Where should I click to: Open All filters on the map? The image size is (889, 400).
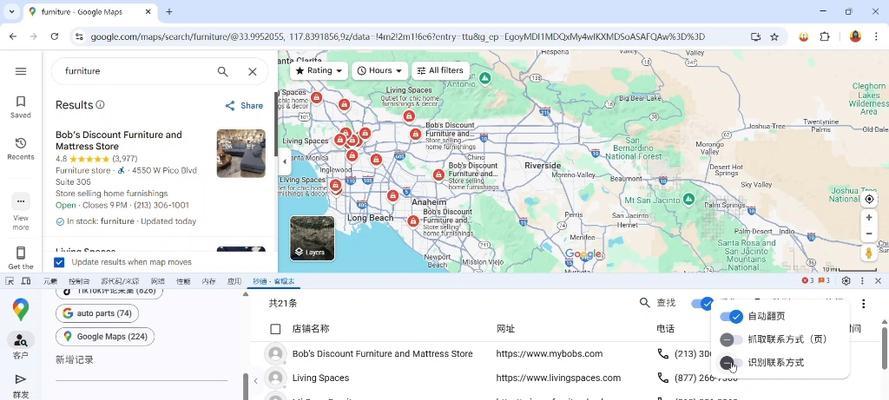pyautogui.click(x=441, y=71)
